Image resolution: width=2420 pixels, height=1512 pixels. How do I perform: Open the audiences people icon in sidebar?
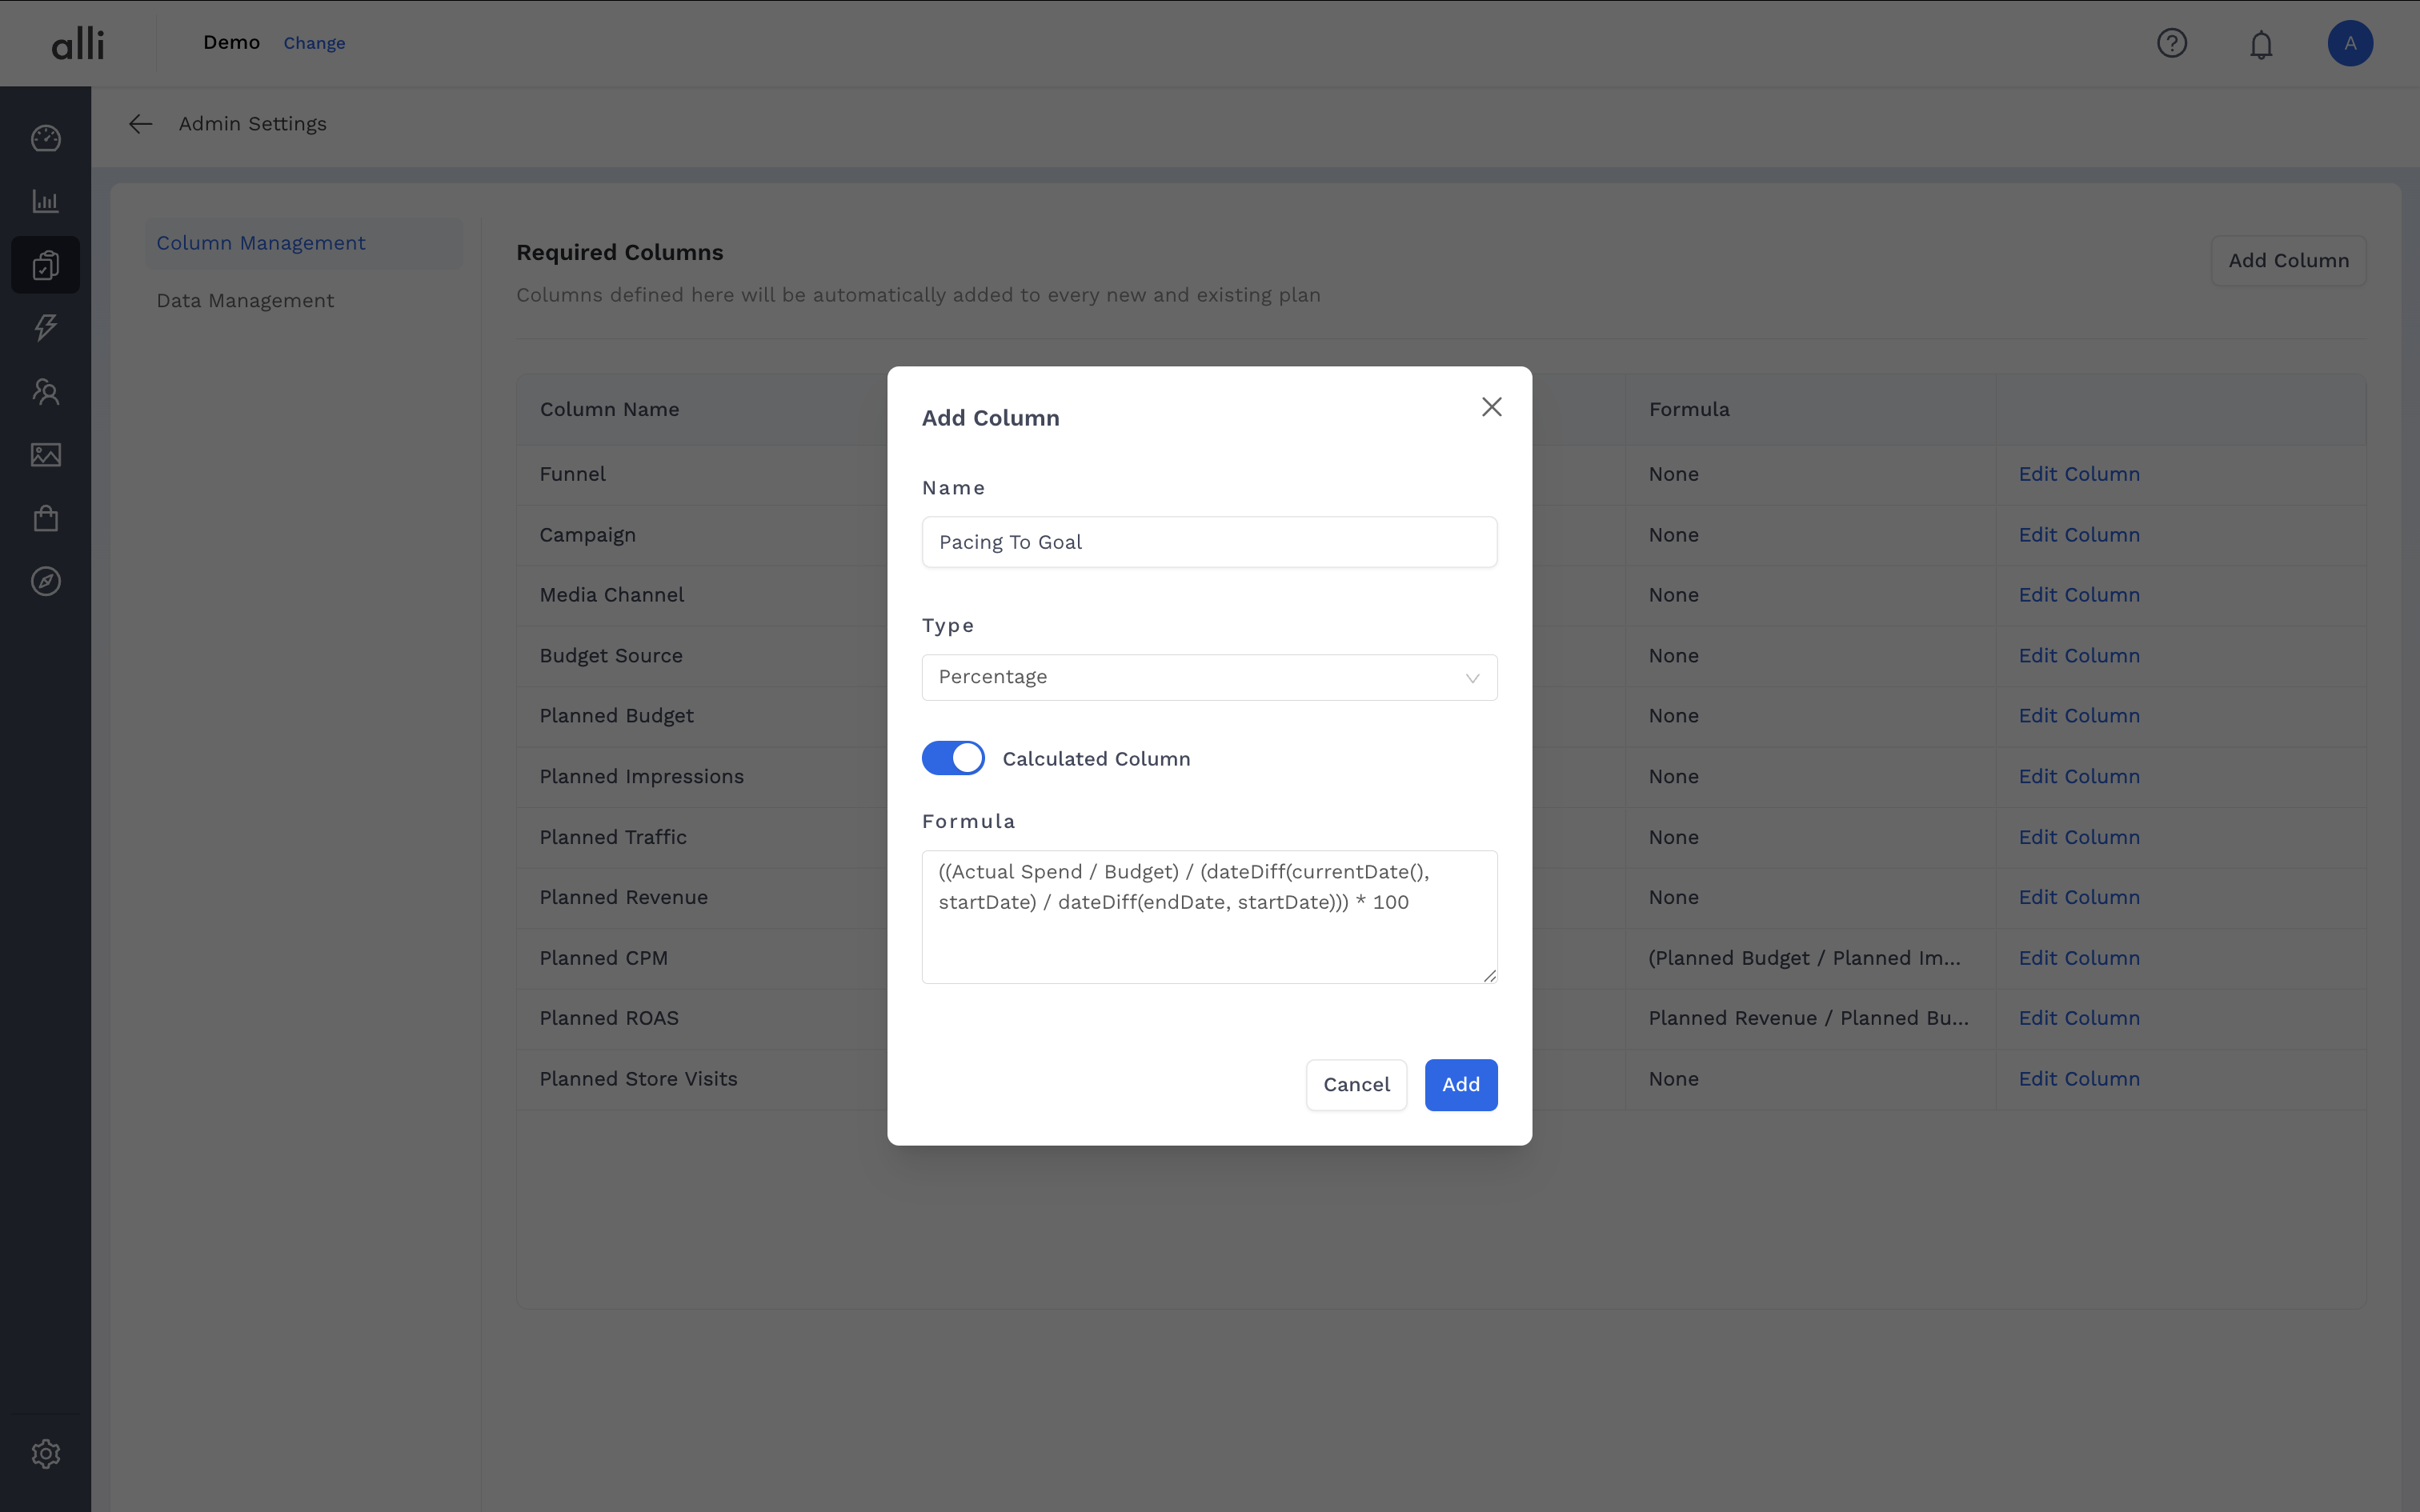click(46, 391)
